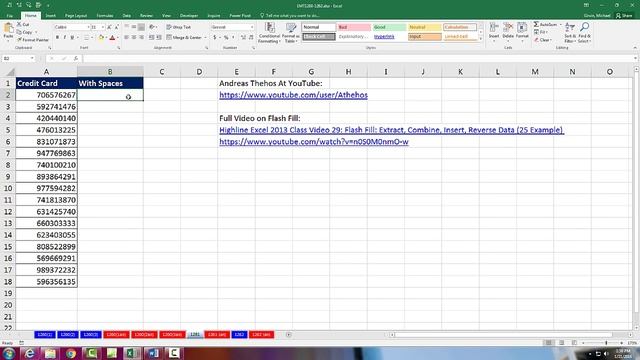Select bottom align in Alignment group
640x360 pixels.
tap(141, 27)
